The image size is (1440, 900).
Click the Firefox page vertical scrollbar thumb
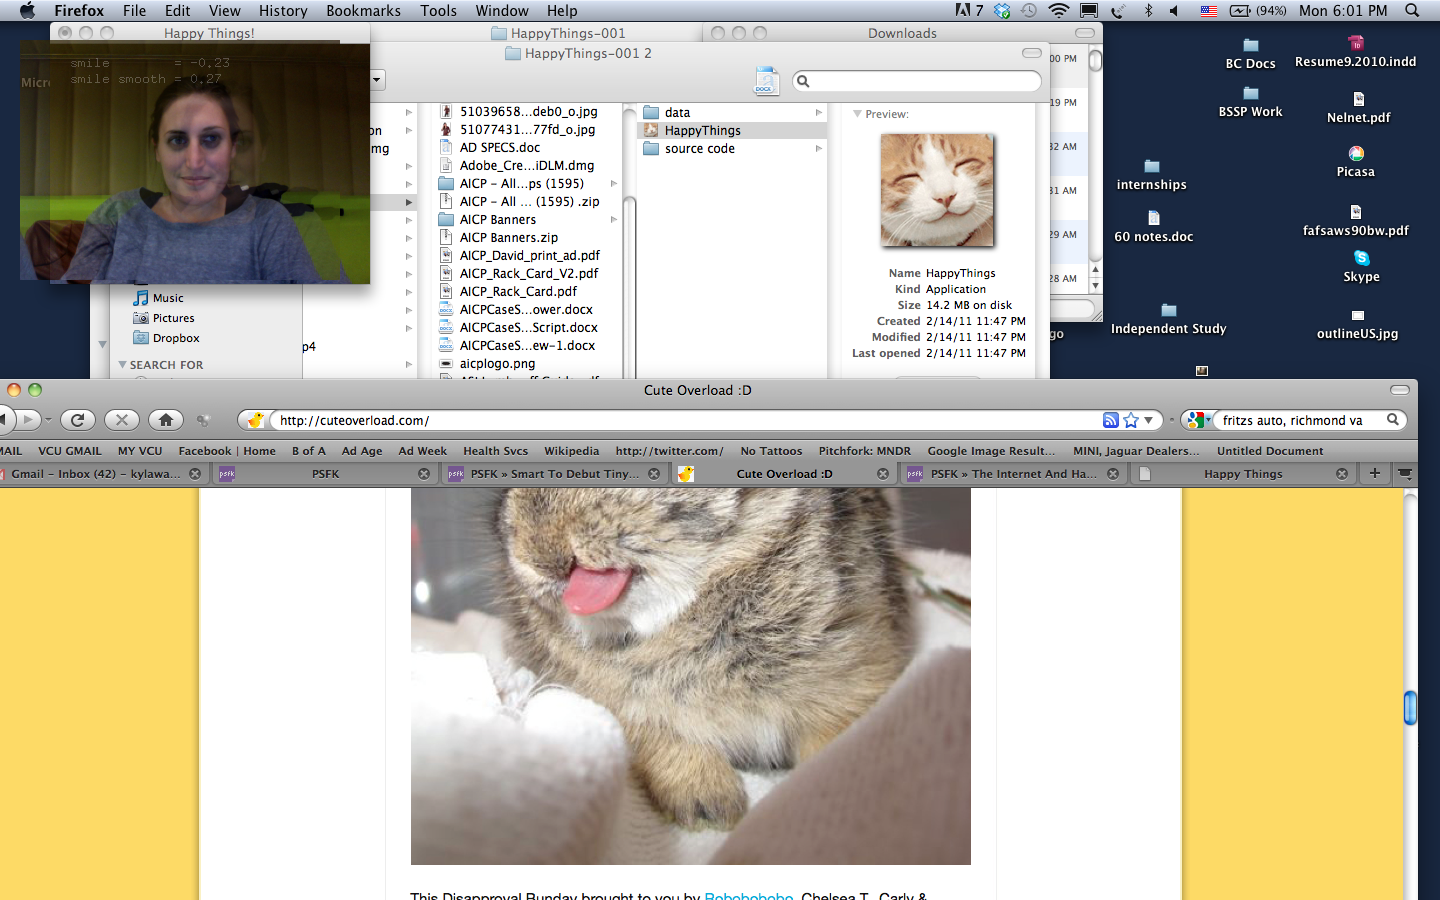coord(1410,707)
